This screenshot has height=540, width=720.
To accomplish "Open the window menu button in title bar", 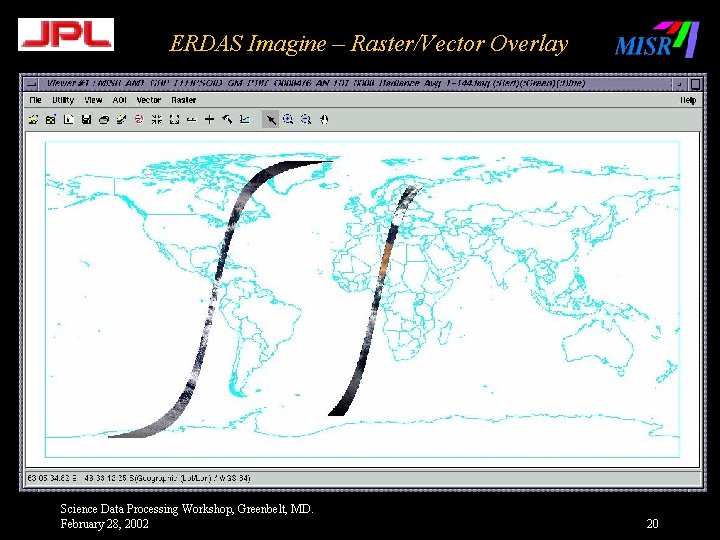I will [32, 84].
